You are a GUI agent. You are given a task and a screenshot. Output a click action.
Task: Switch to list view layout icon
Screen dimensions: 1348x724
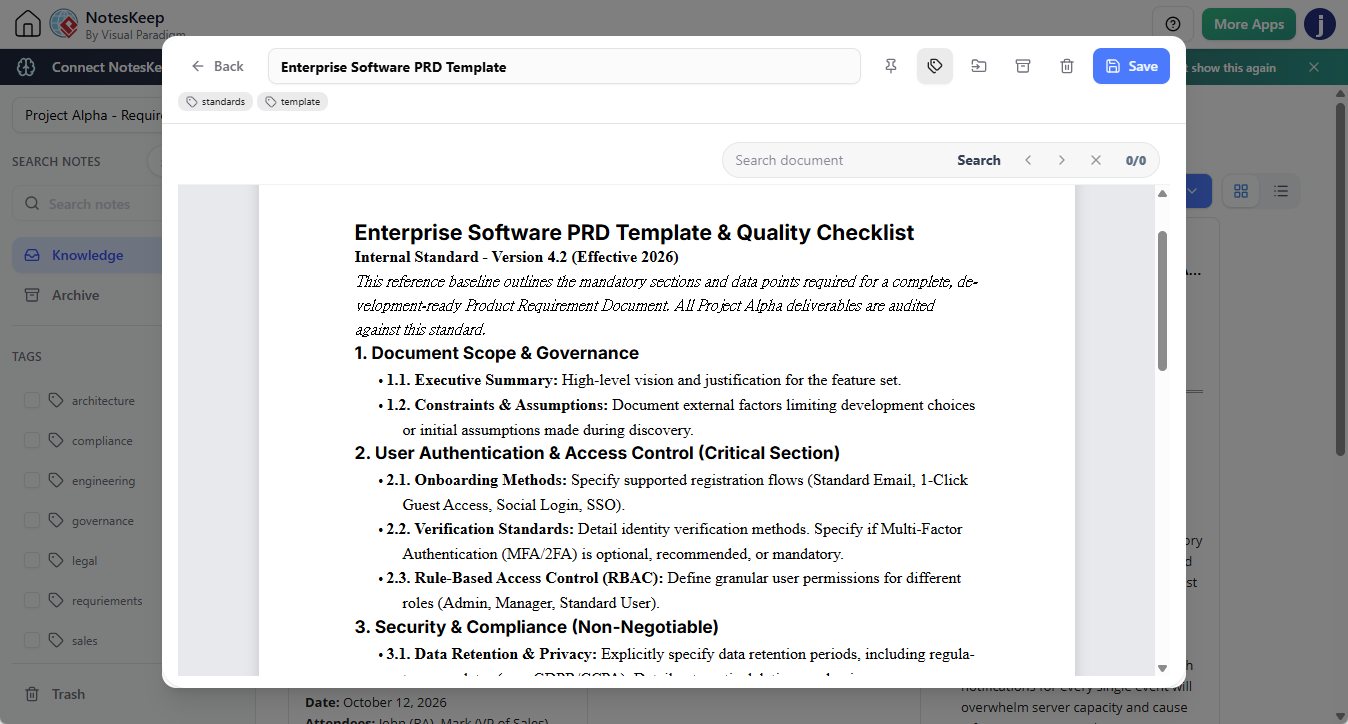(x=1281, y=191)
